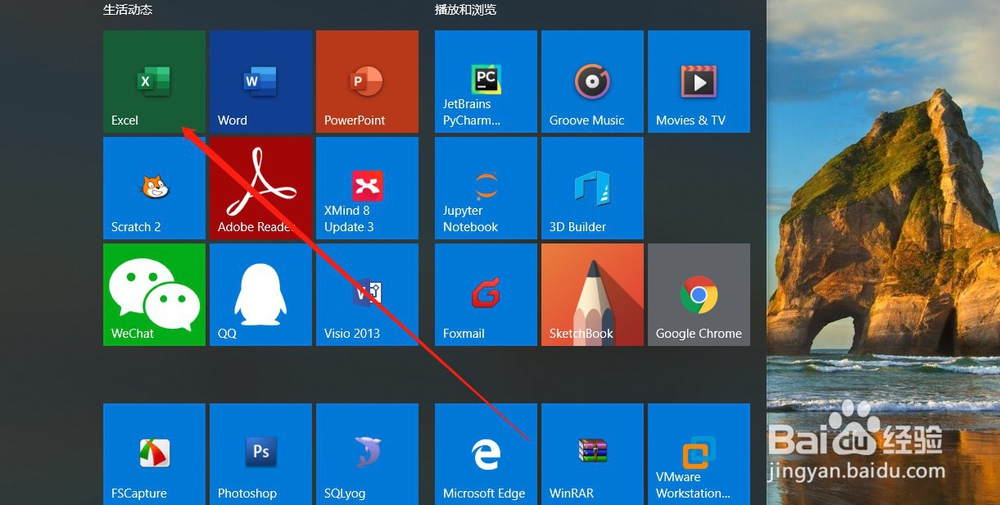Launch the Microsoft Edge tile
This screenshot has width=1000, height=505.
[486, 454]
